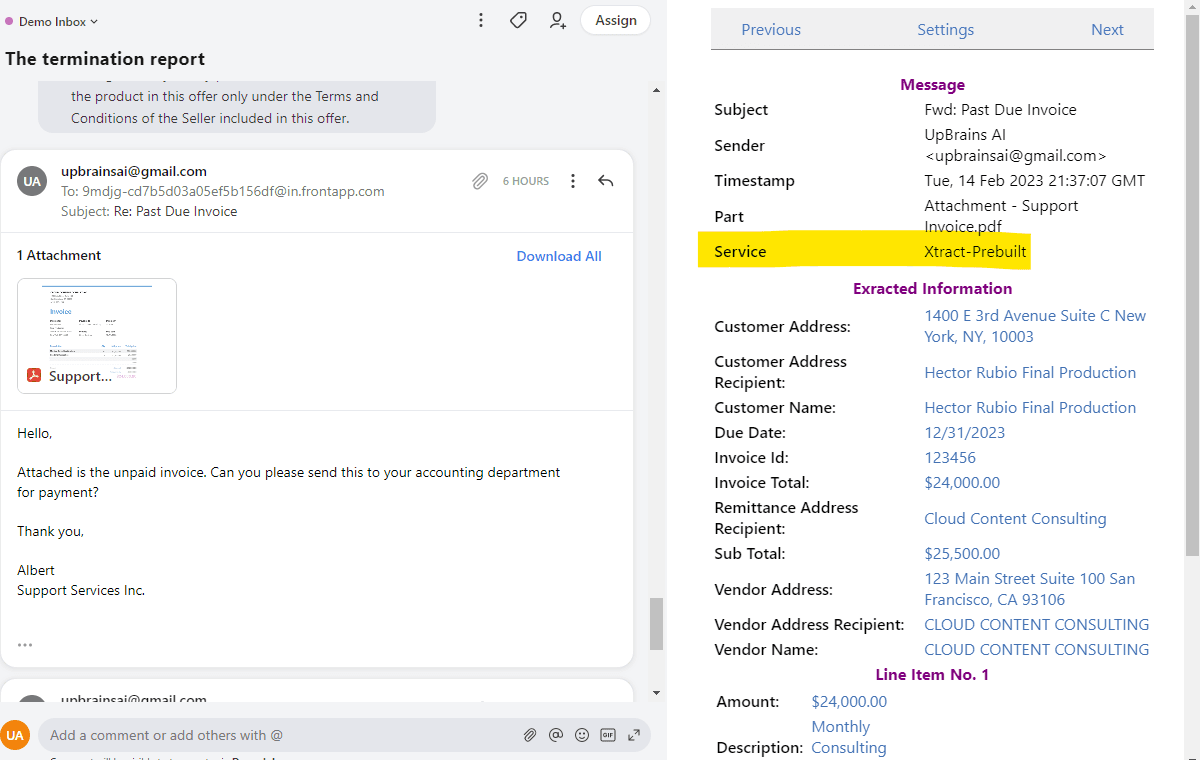1200x760 pixels.
Task: Click the comment input field
Action: [x=280, y=735]
